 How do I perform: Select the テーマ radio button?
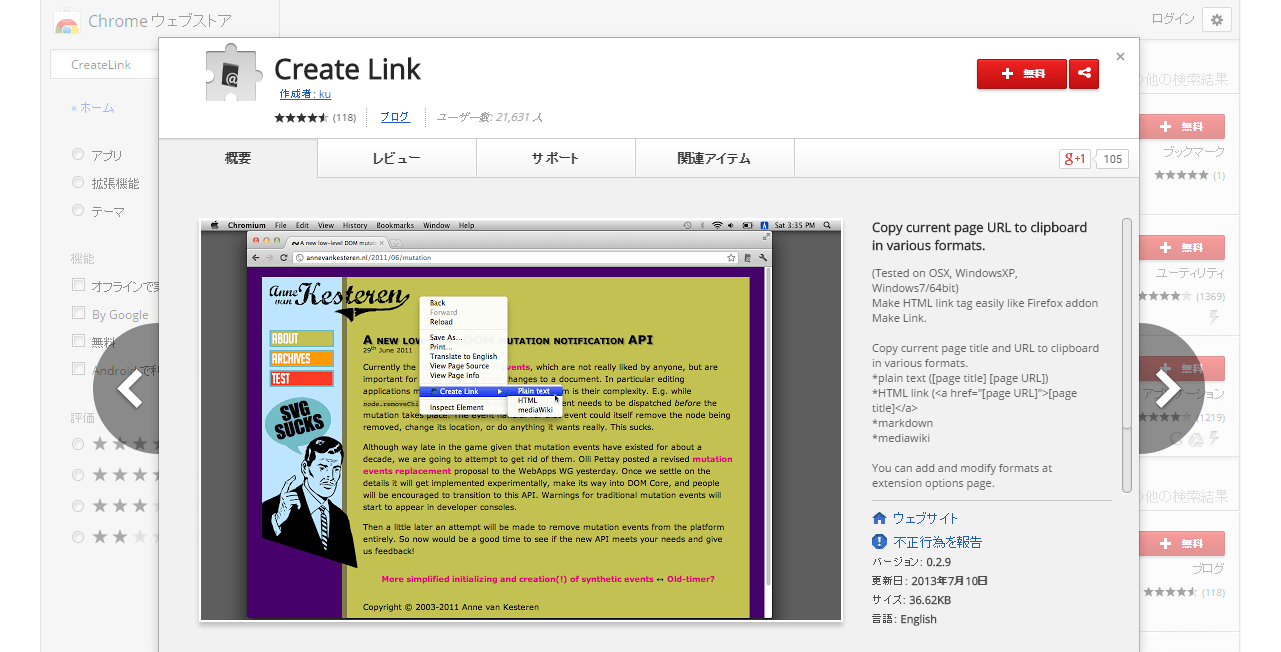click(x=78, y=211)
